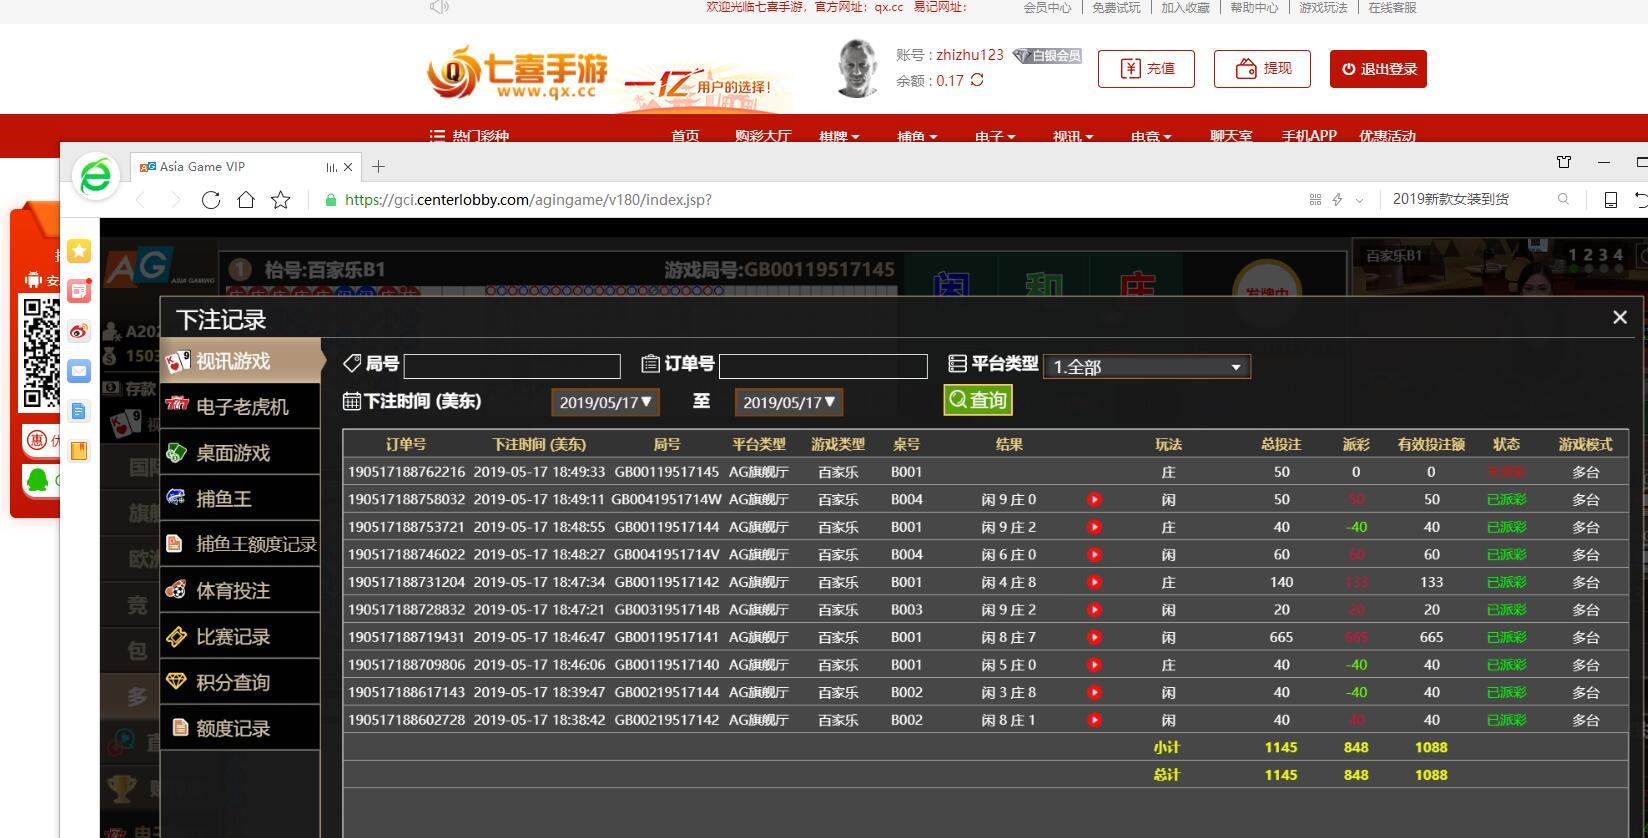Watch replay for order 190517188728832
Screen dimensions: 1648x838
point(1094,610)
